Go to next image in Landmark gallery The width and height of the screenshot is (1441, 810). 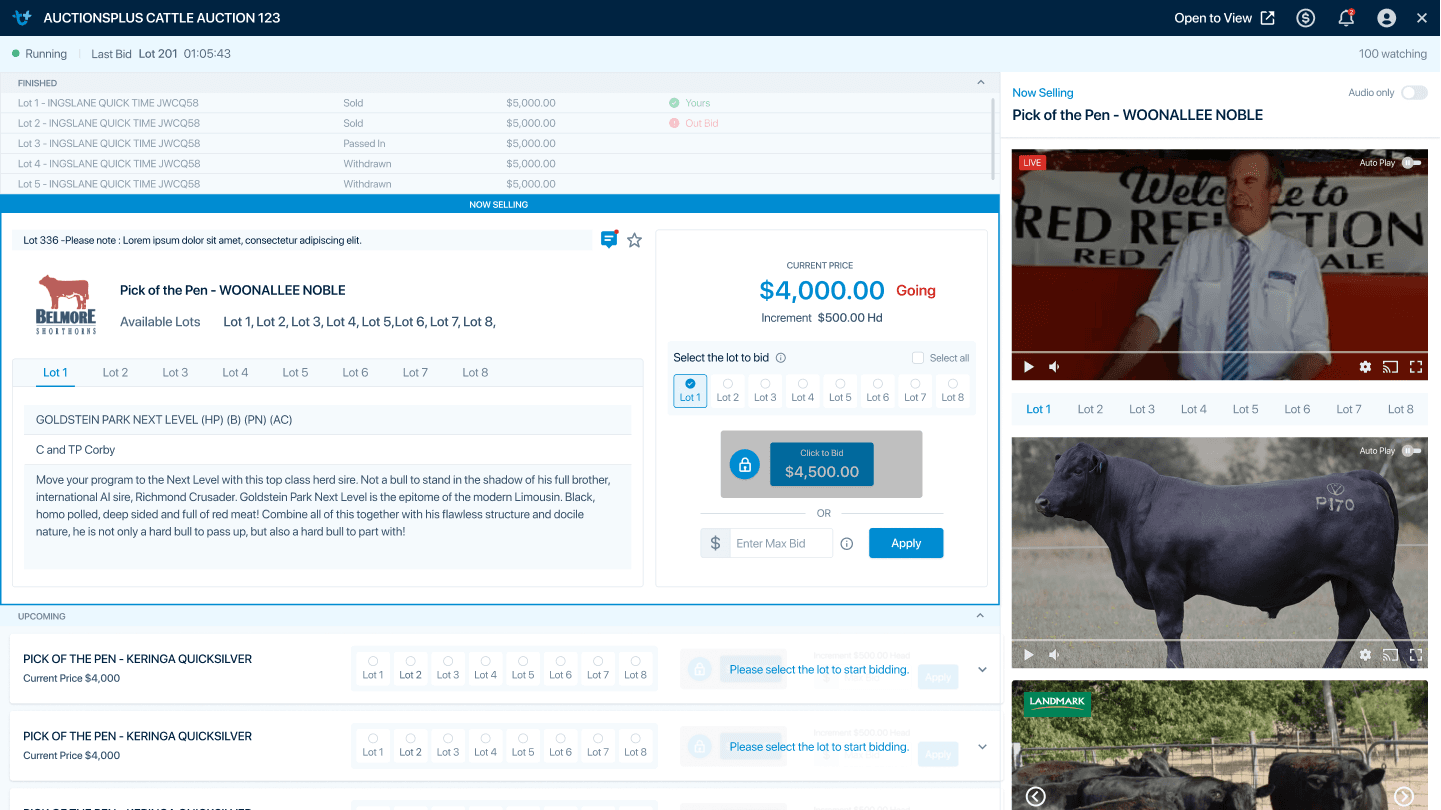coord(1404,796)
